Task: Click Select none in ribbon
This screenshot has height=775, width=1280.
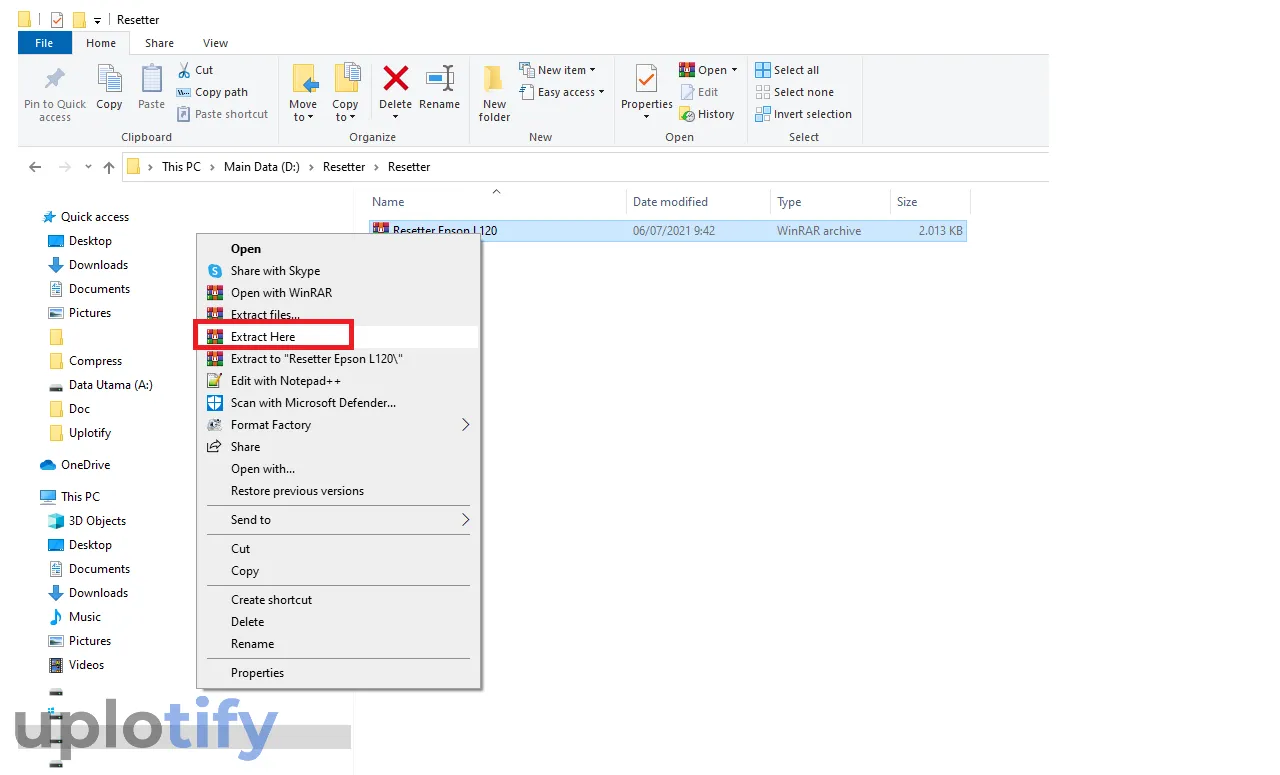Action: (794, 92)
